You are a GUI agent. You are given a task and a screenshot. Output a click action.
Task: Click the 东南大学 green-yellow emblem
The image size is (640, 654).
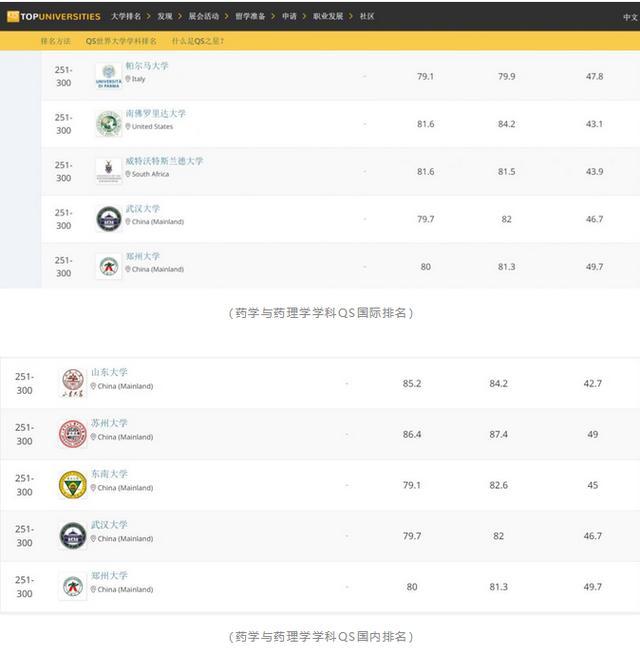coord(73,485)
